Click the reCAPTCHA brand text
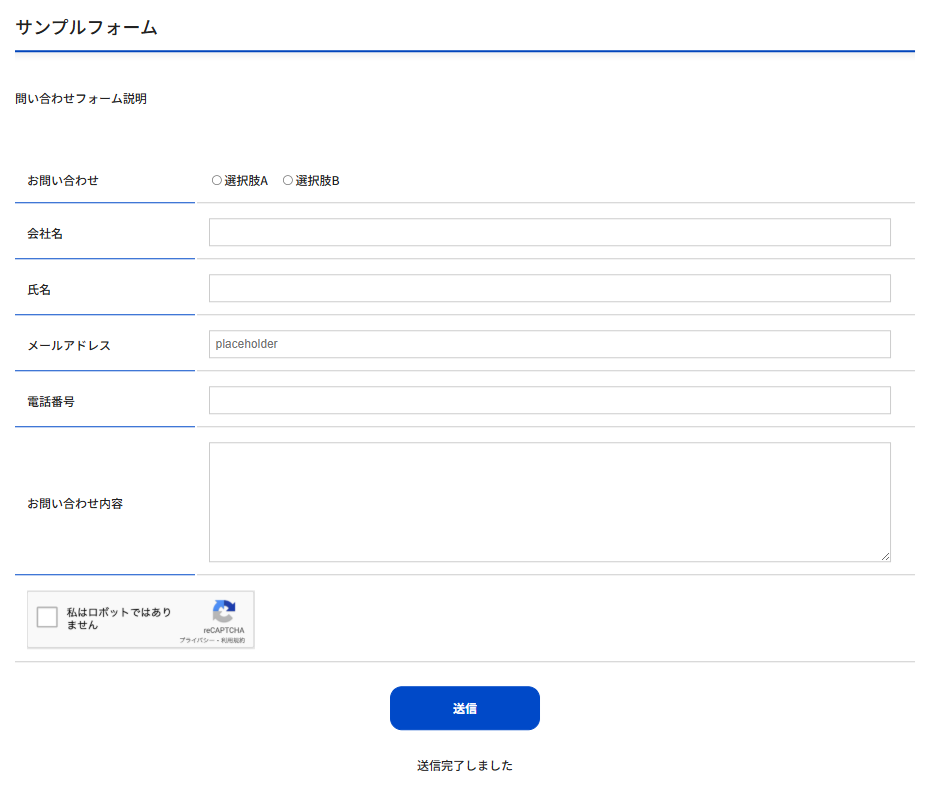This screenshot has height=786, width=933. pyautogui.click(x=224, y=631)
